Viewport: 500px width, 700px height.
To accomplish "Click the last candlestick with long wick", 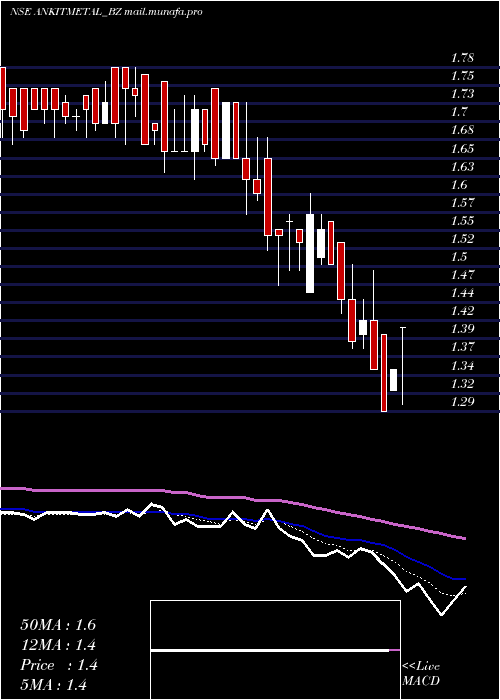I will click(403, 366).
